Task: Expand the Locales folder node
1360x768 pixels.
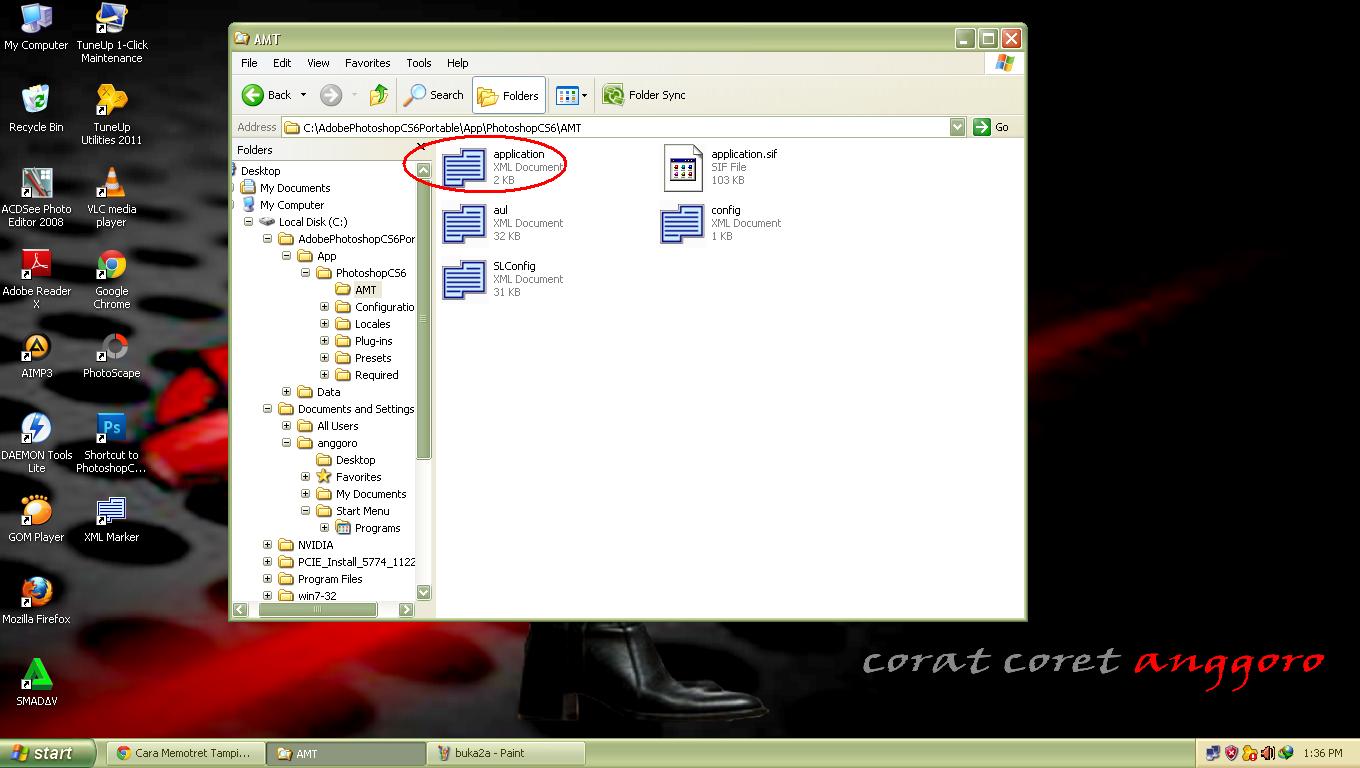Action: pos(325,324)
